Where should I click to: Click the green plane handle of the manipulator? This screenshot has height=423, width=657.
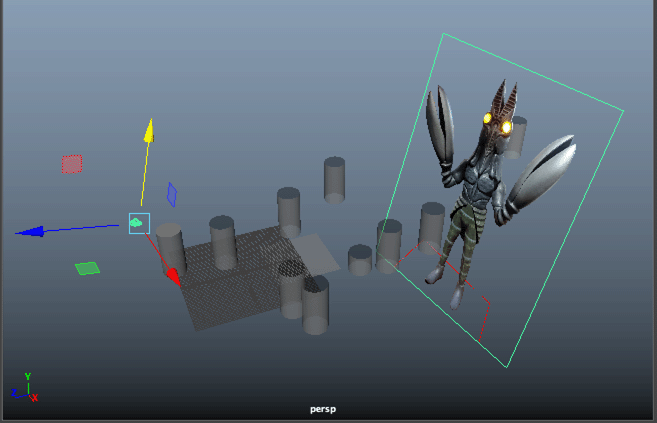tap(87, 268)
